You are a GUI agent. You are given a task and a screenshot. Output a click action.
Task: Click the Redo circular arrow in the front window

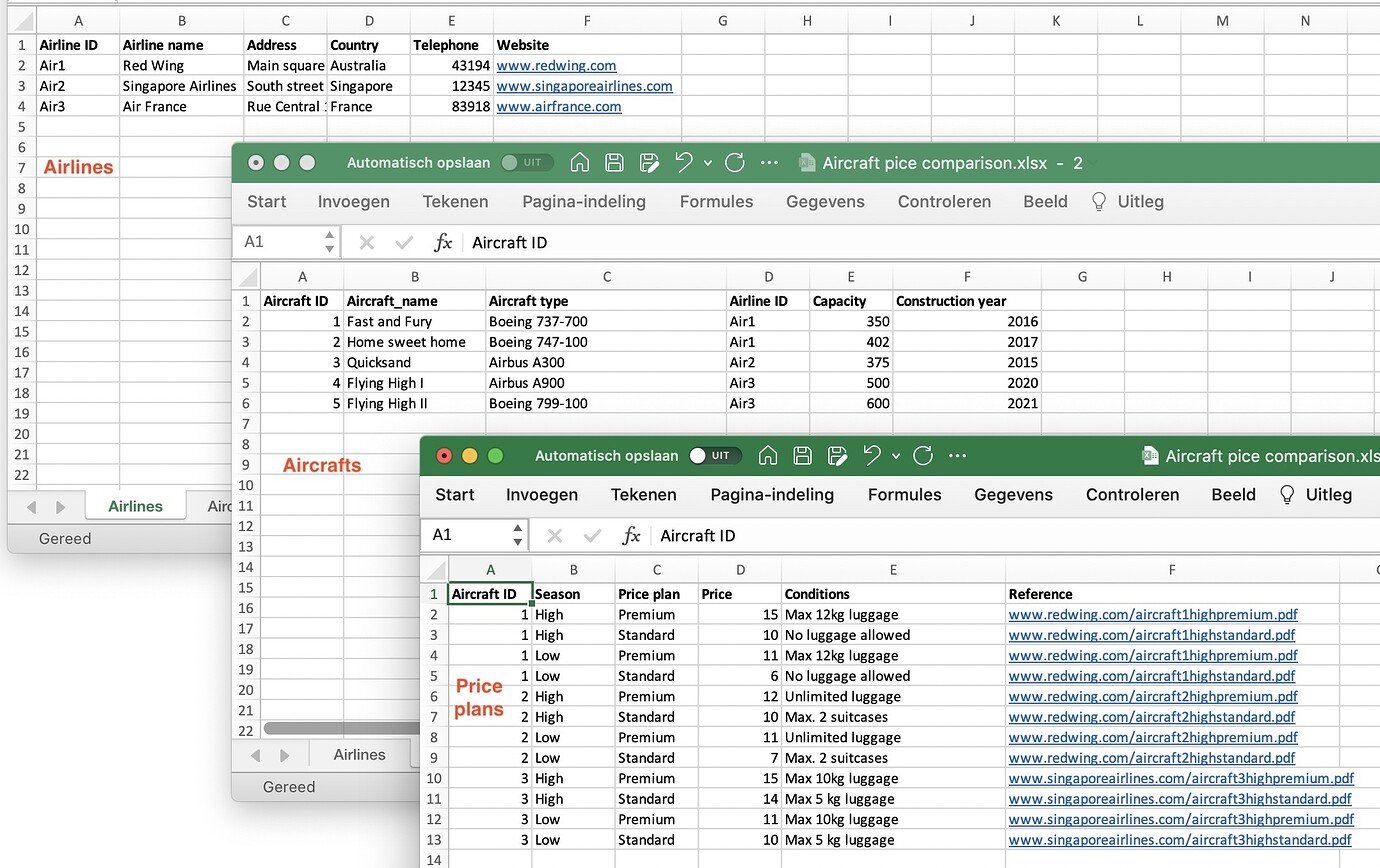[923, 456]
